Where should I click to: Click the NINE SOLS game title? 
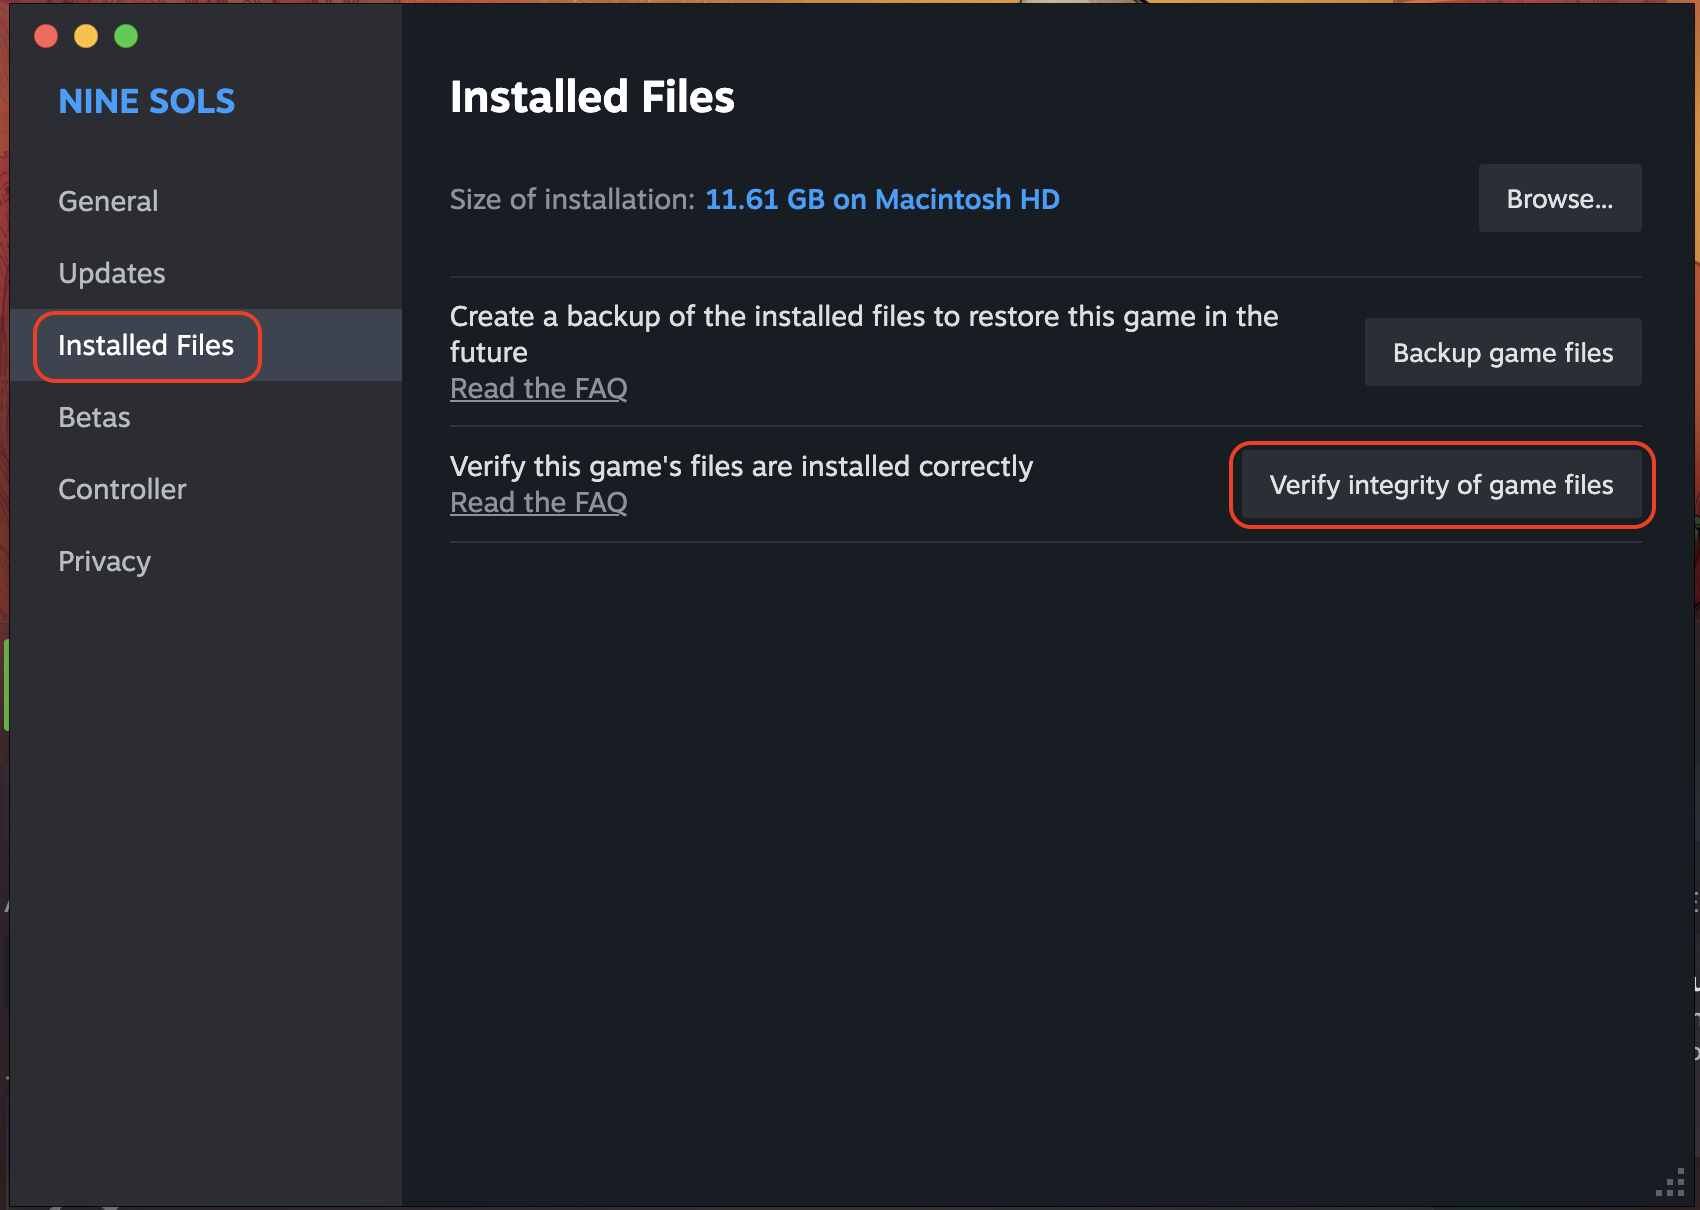point(146,101)
